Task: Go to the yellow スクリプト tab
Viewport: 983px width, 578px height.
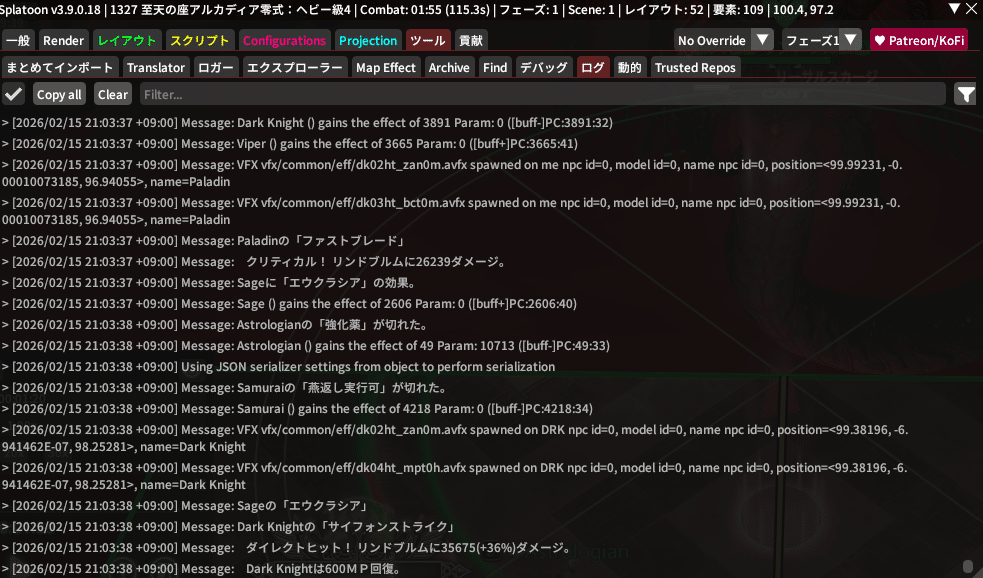Action: (x=200, y=41)
